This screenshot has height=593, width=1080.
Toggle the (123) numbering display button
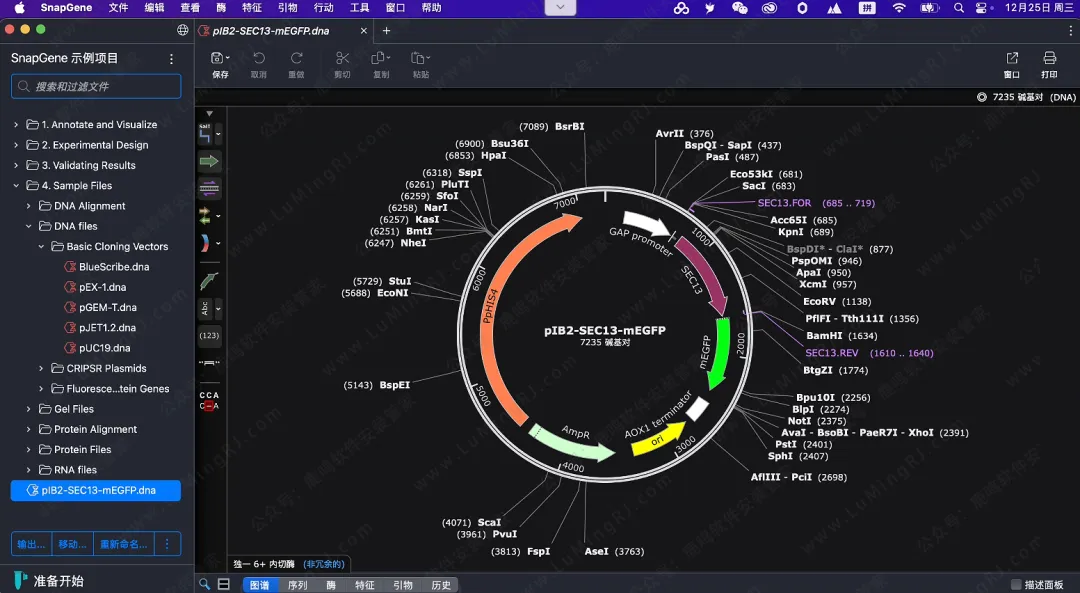coord(209,336)
